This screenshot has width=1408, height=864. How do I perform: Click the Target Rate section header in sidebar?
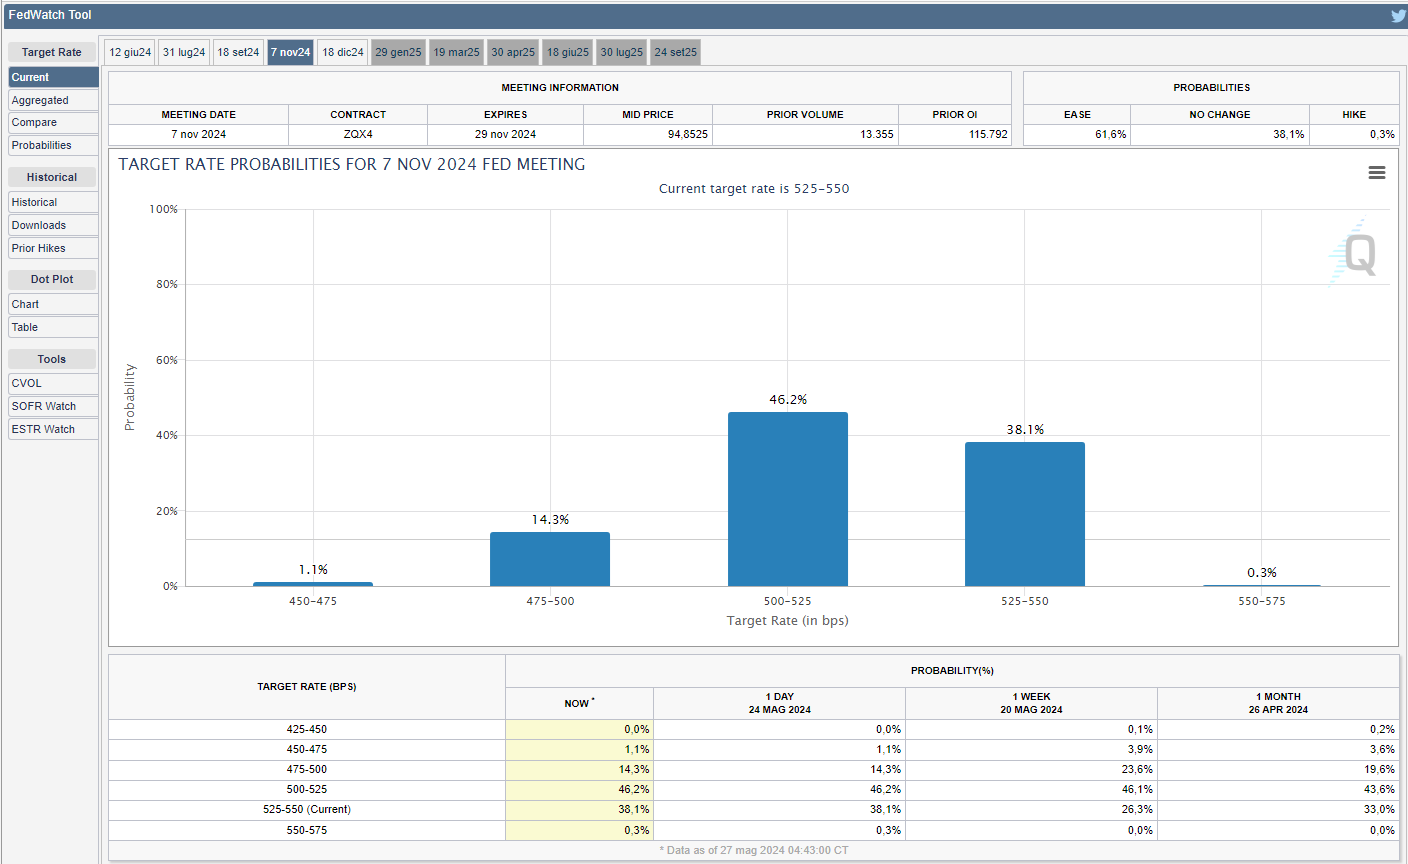tap(52, 52)
